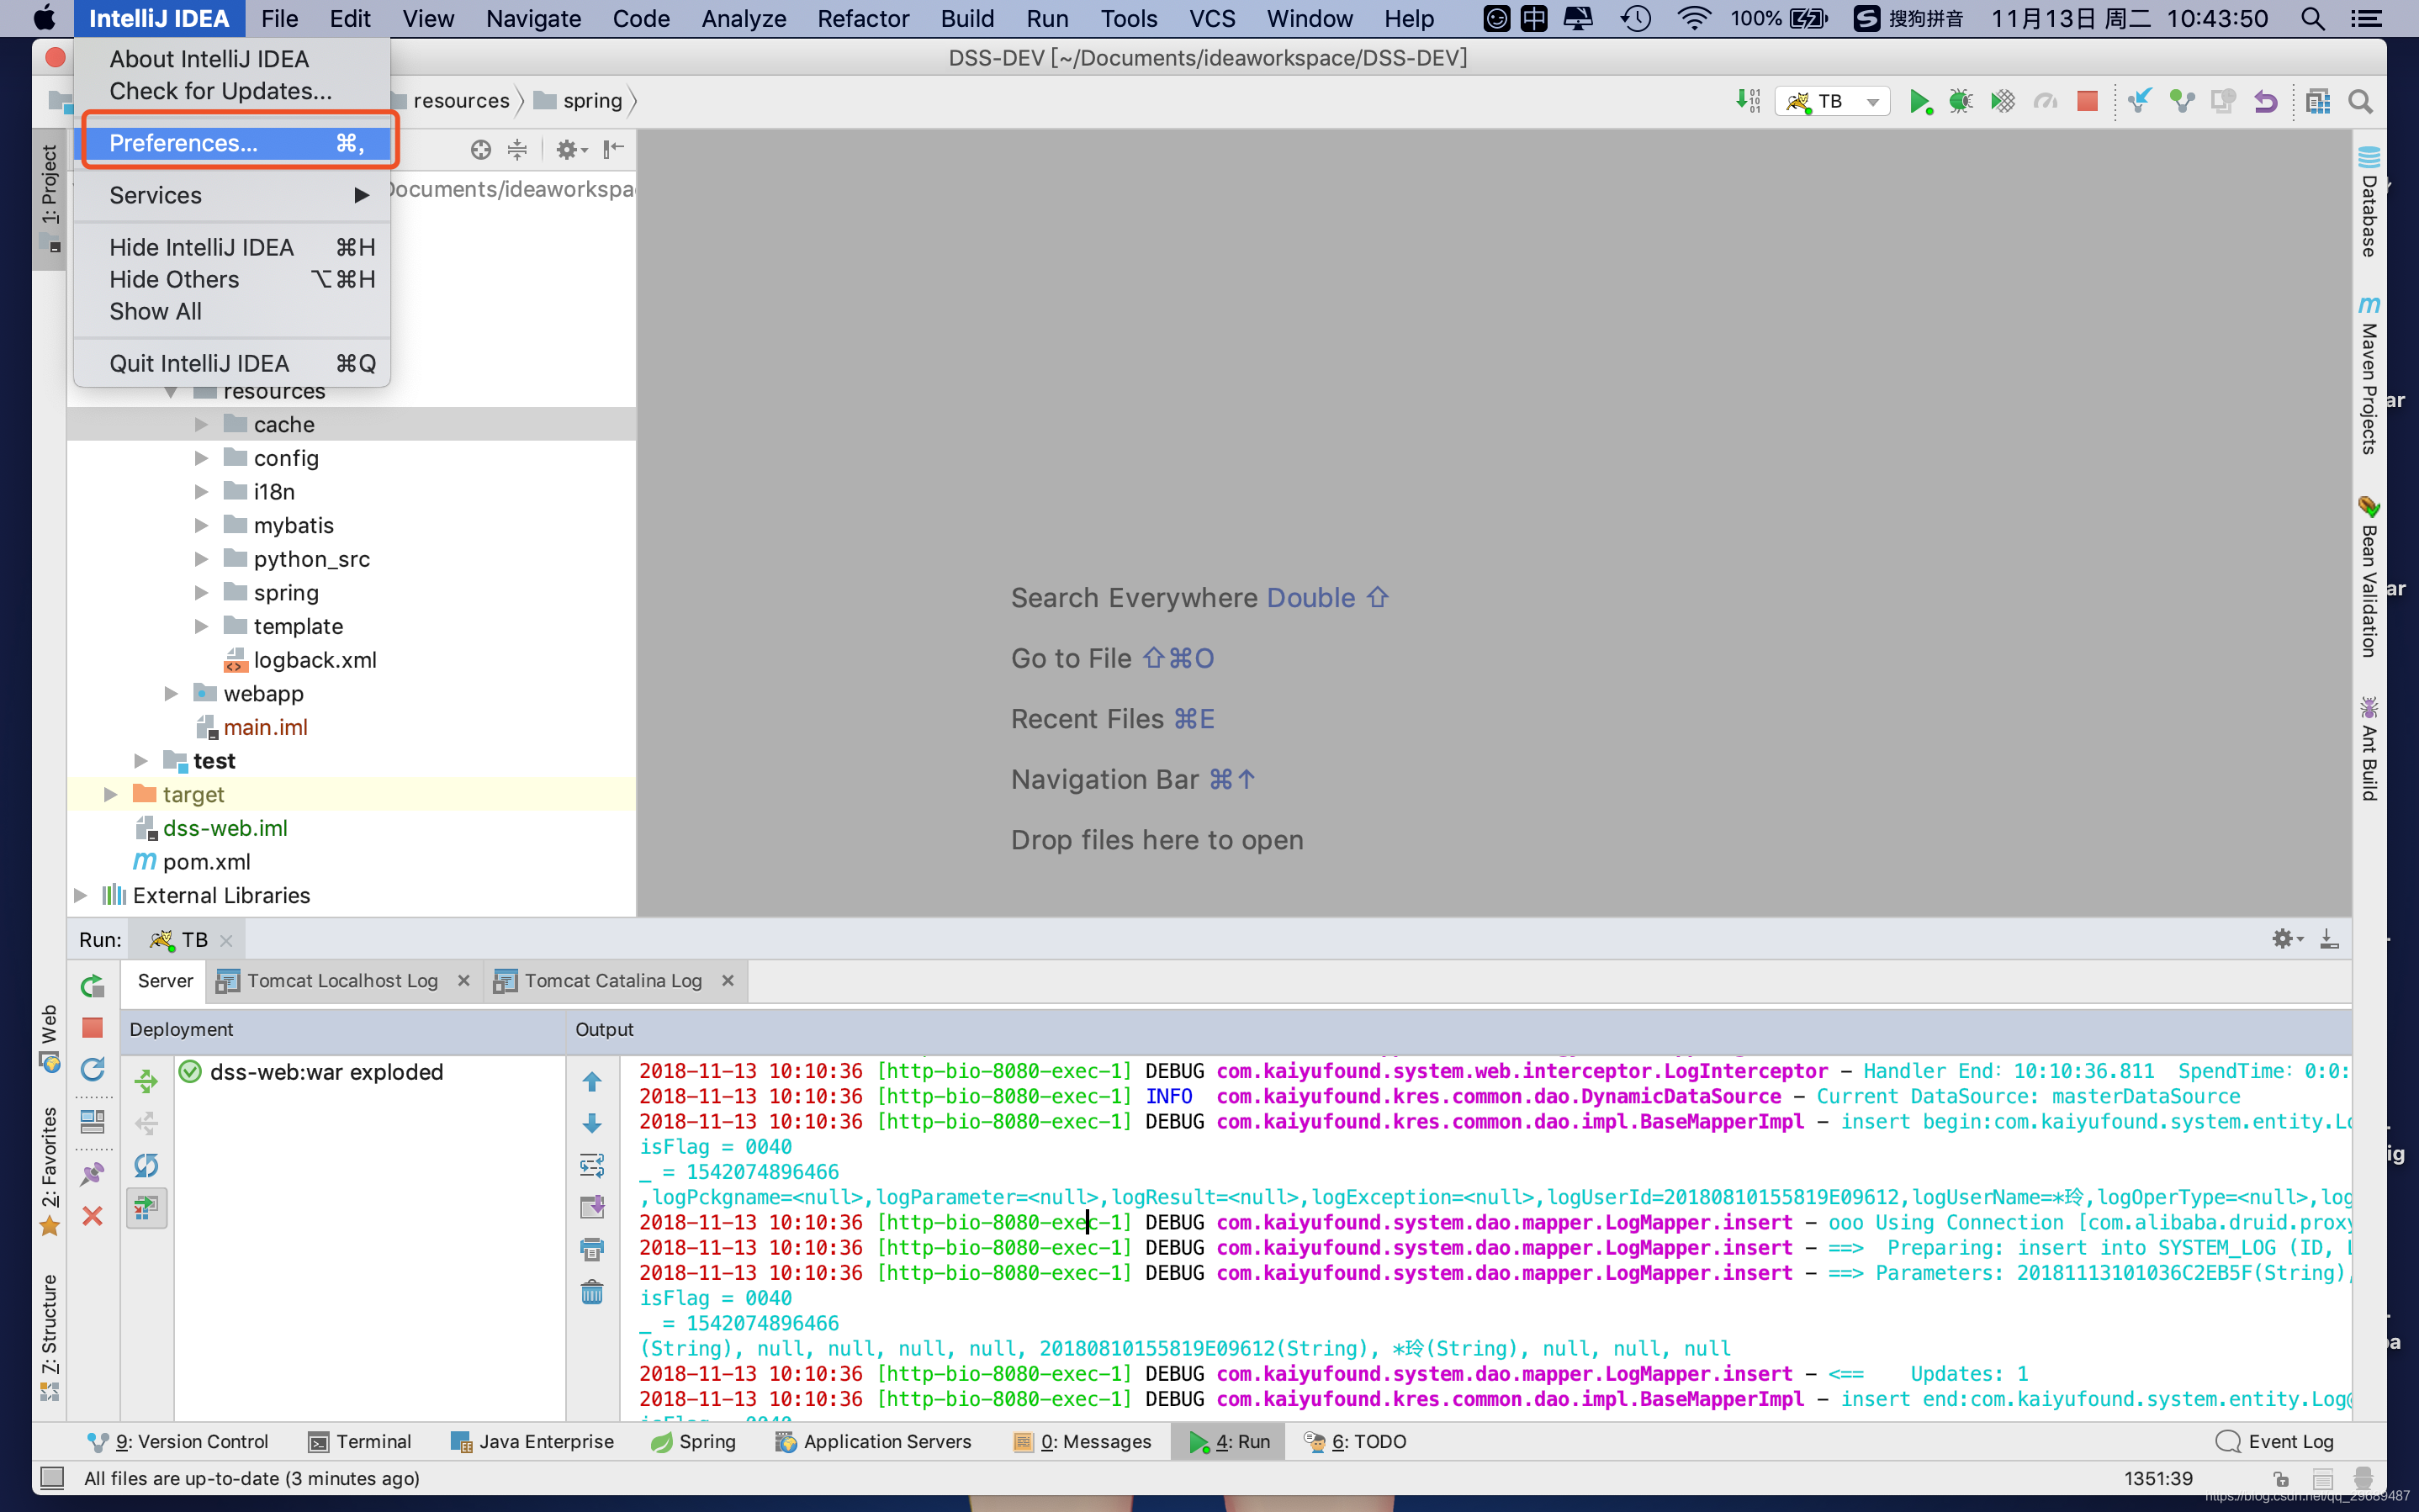Open Terminal tool window
Screen dimensions: 2419x1512
[x=359, y=1441]
